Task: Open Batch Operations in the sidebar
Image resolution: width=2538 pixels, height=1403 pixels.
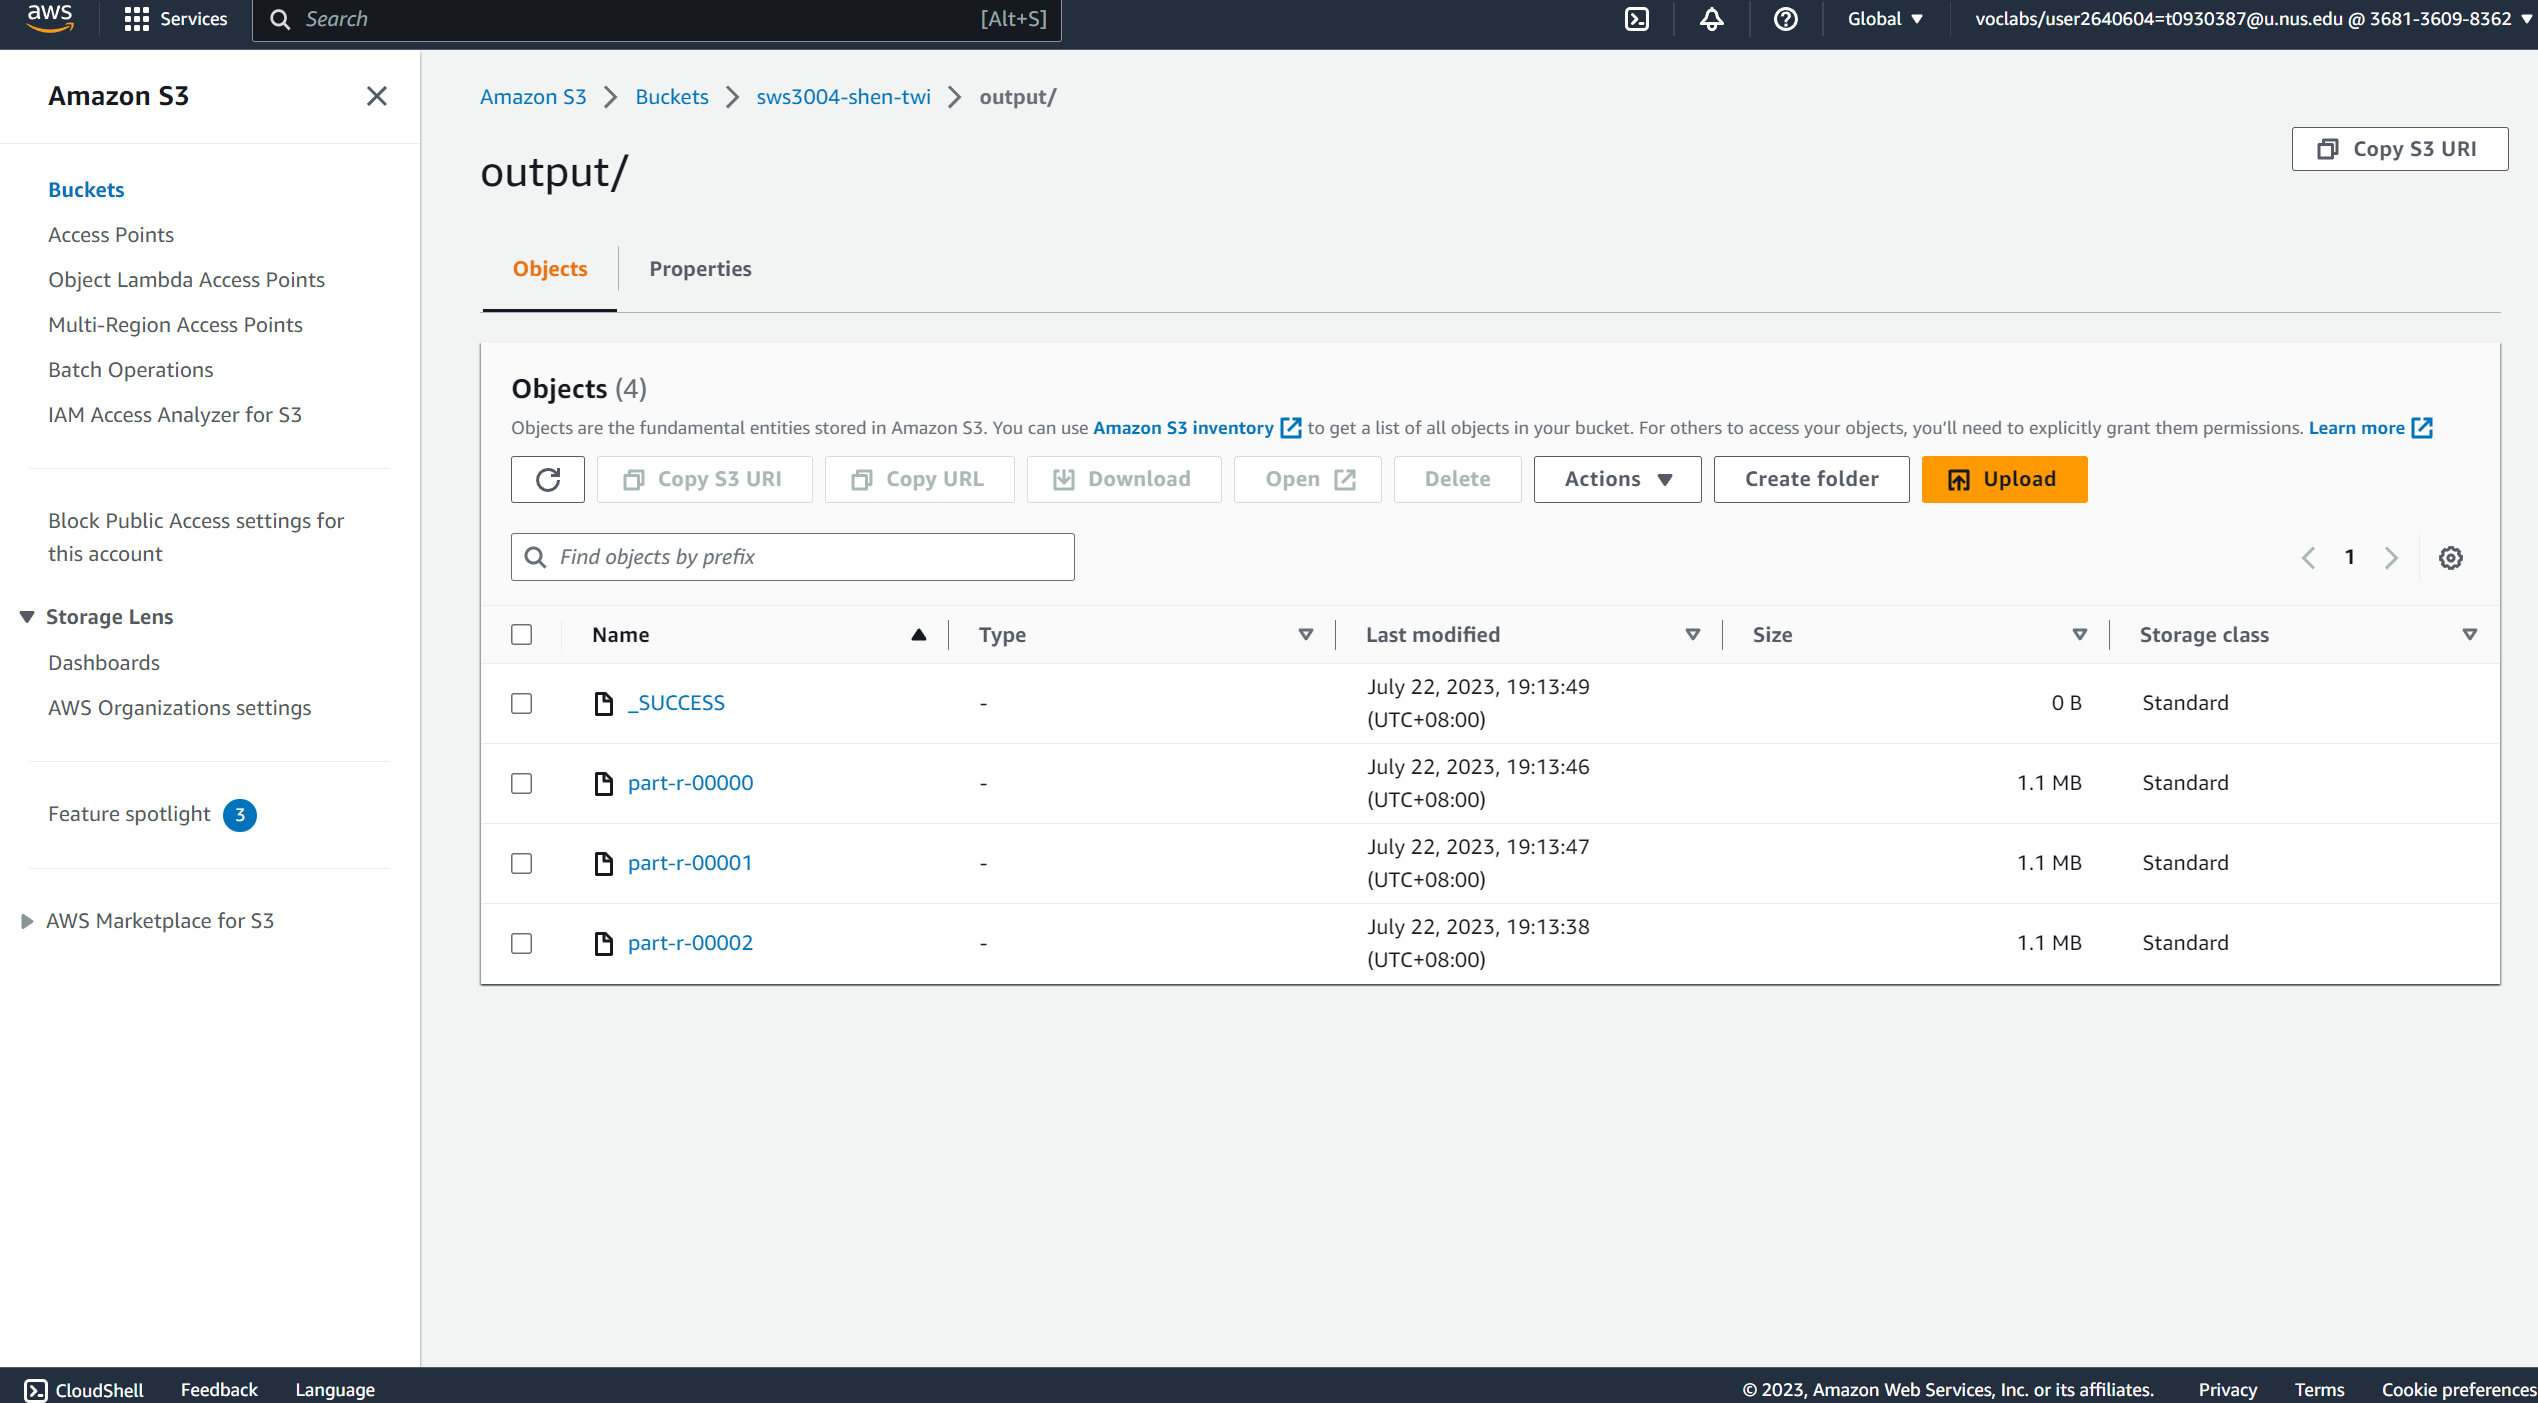Action: coord(131,370)
